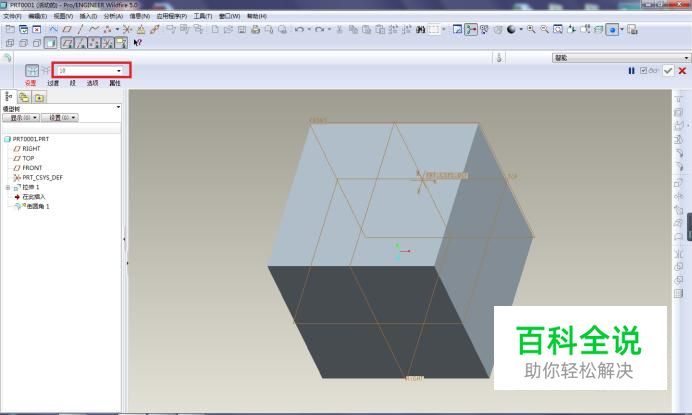
Task: Click the sketch tool icon in the datum toolbar
Action: tap(53, 30)
